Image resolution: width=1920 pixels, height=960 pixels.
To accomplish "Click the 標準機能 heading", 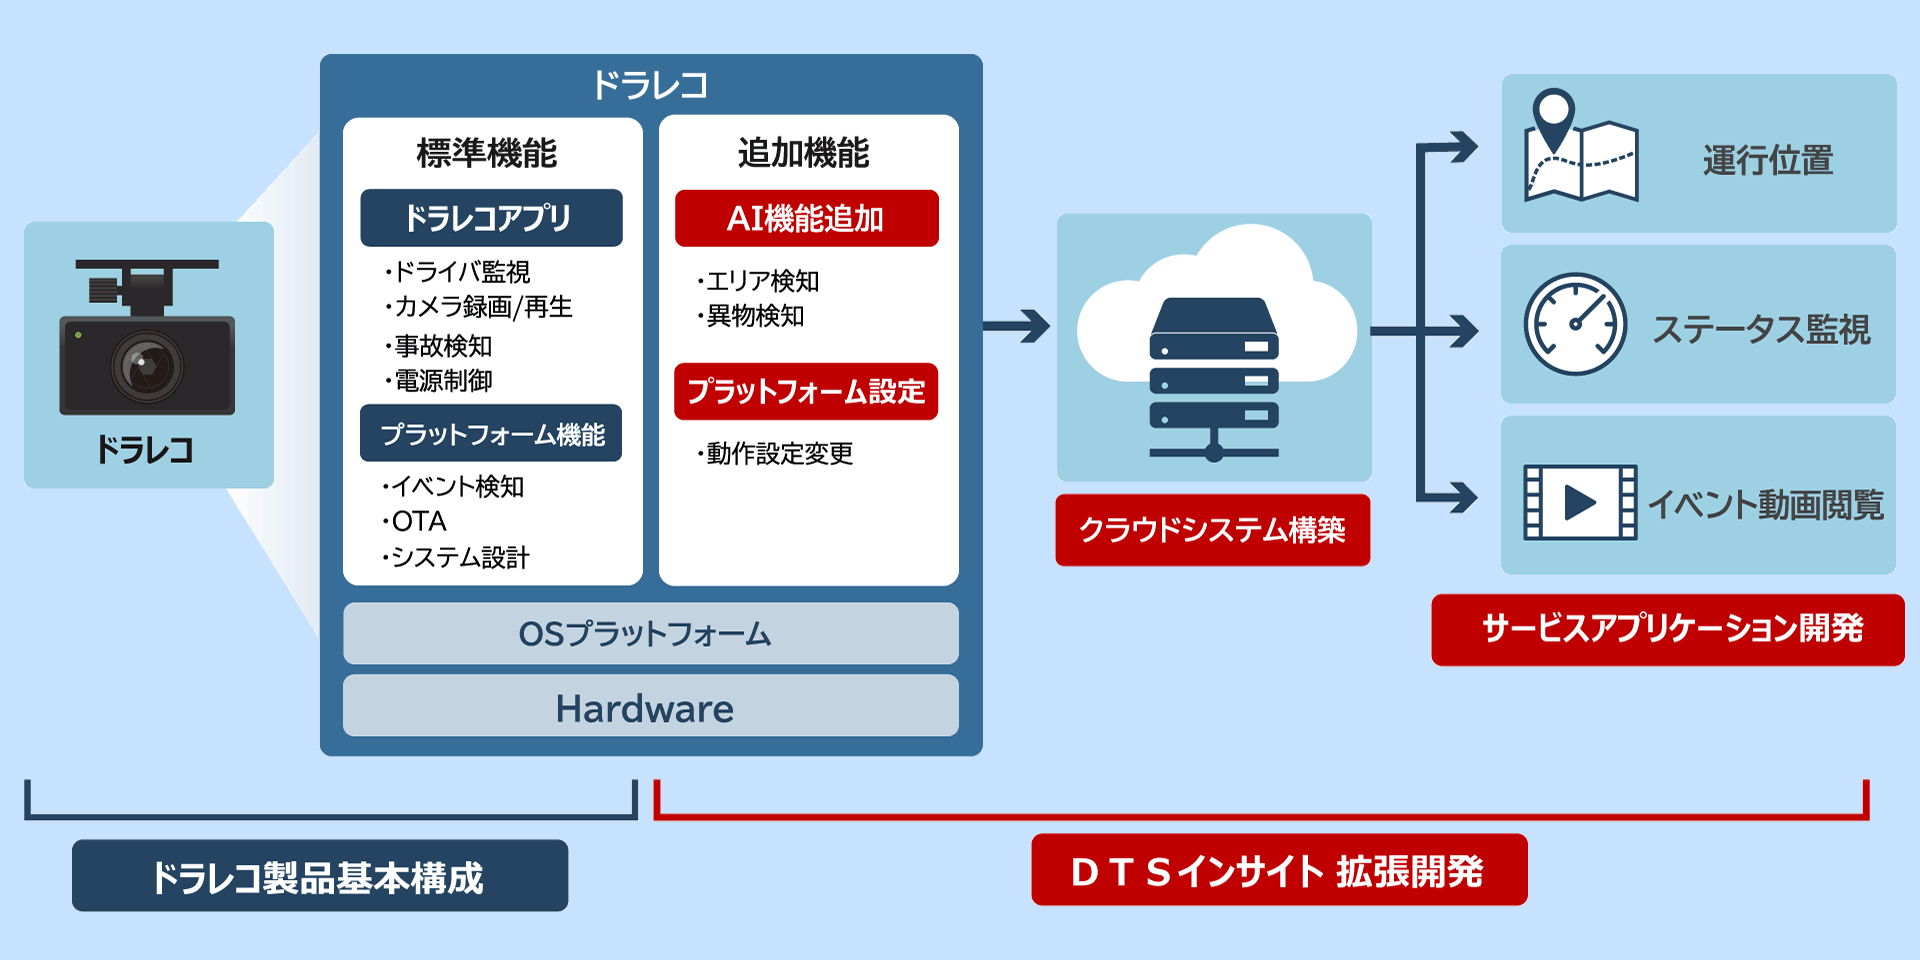I will coord(487,153).
